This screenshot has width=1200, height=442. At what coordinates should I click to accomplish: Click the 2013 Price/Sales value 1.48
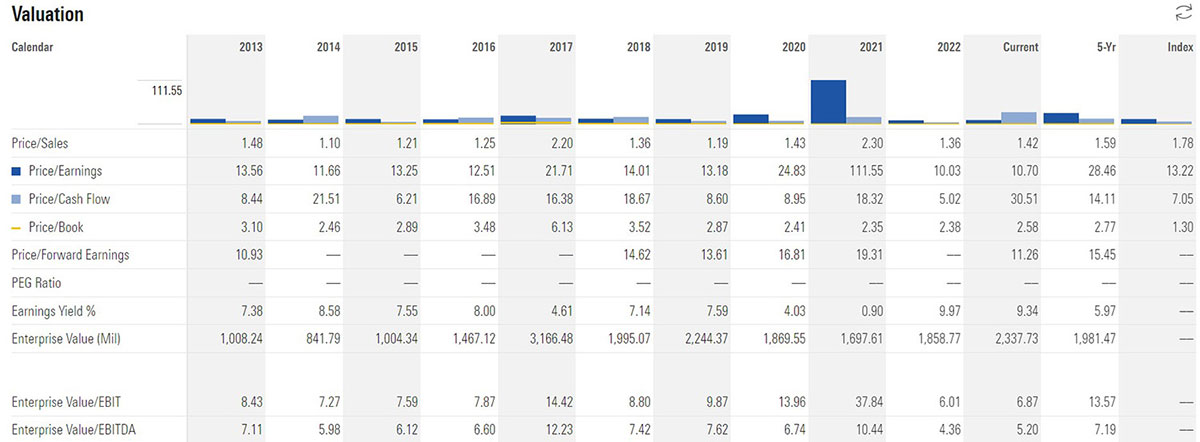click(253, 143)
